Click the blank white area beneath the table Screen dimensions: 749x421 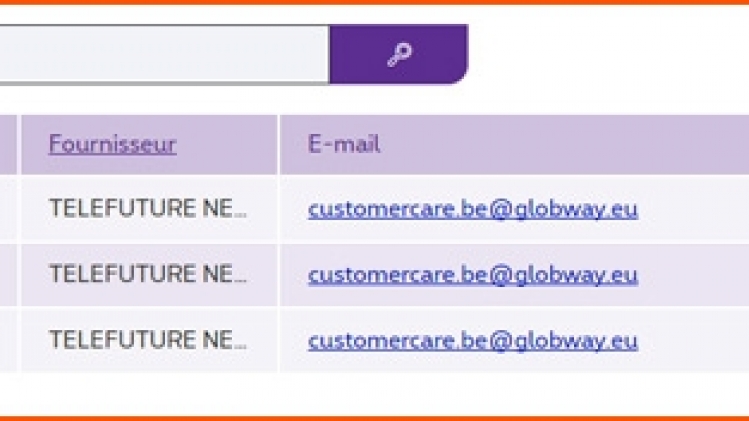tap(374, 394)
